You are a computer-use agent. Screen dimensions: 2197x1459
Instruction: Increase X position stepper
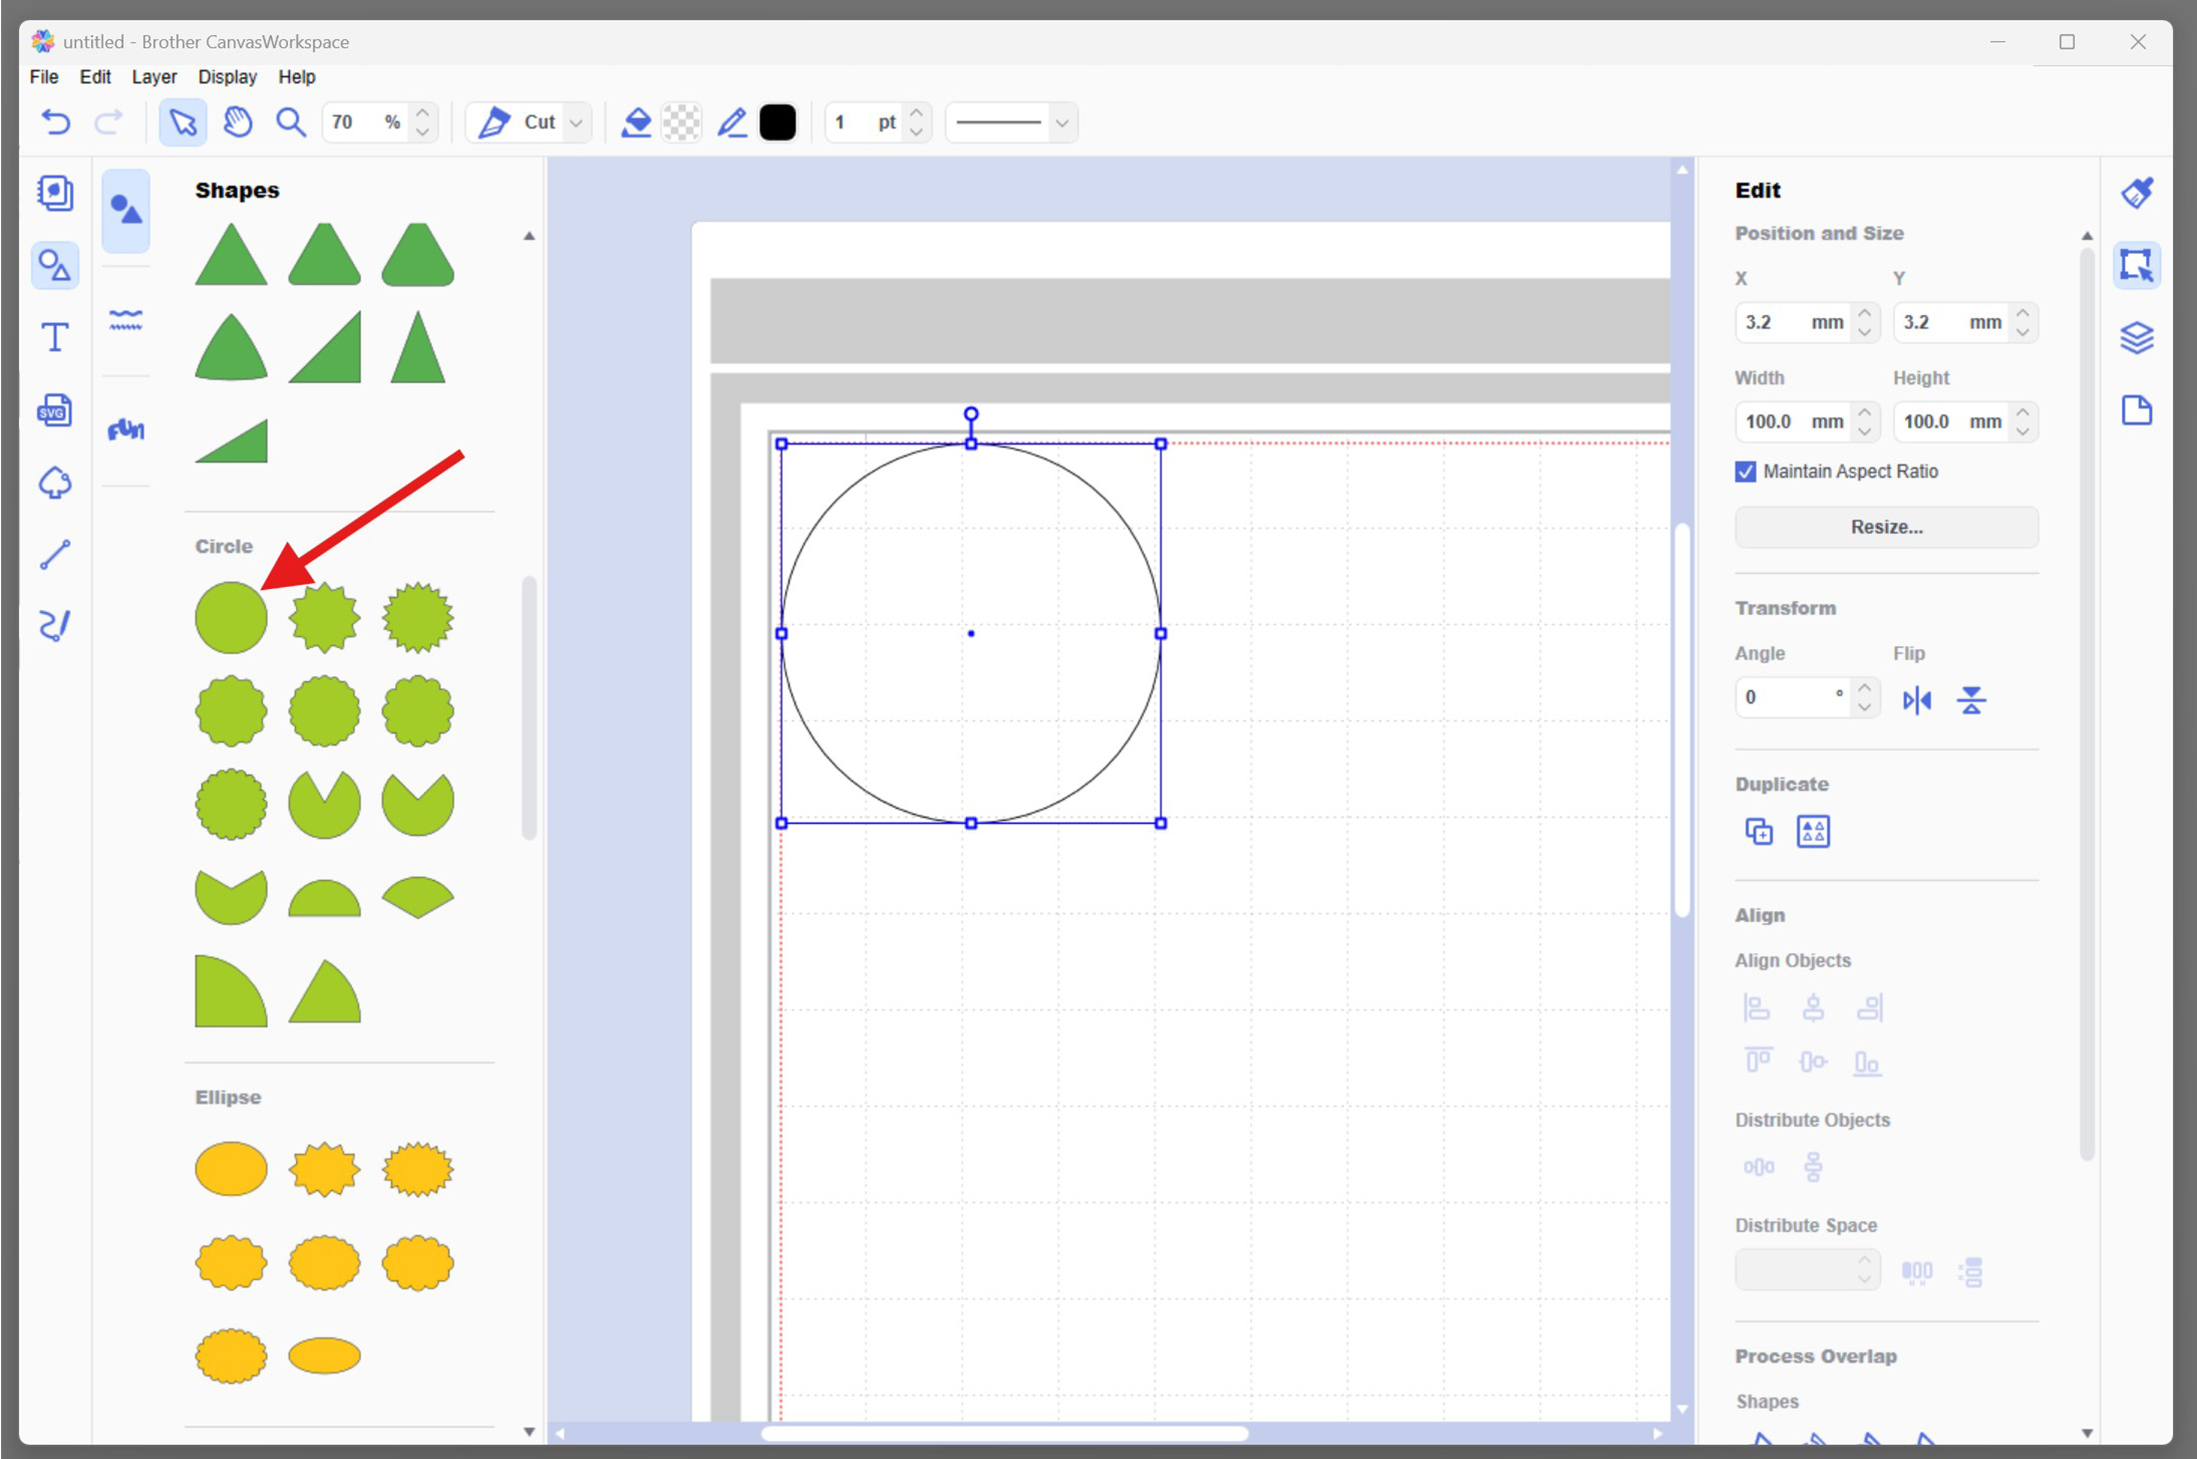click(x=1864, y=313)
